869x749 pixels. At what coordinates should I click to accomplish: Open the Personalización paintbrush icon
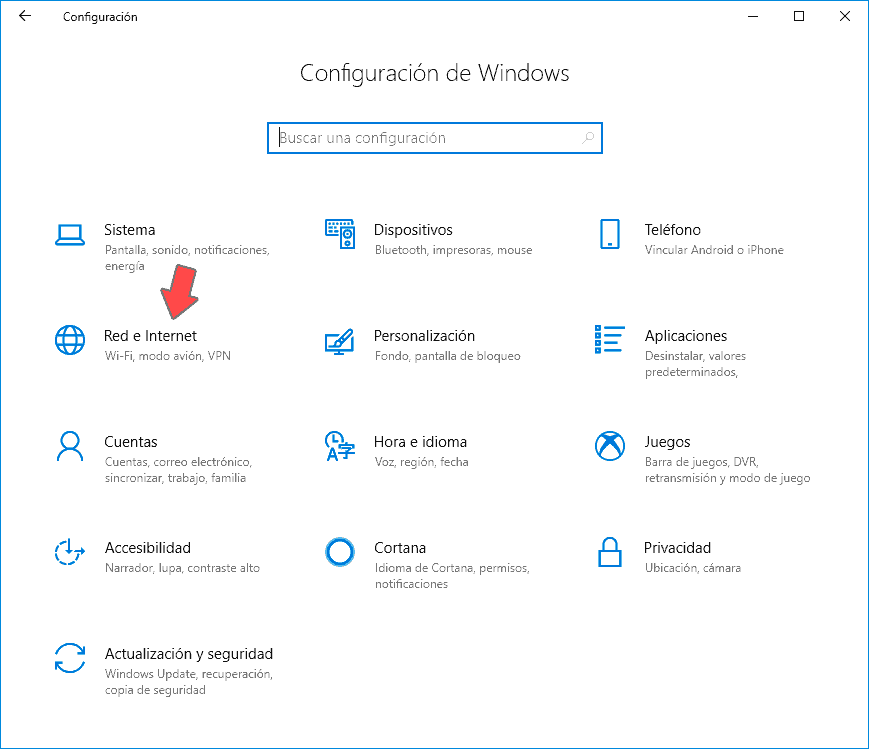340,340
